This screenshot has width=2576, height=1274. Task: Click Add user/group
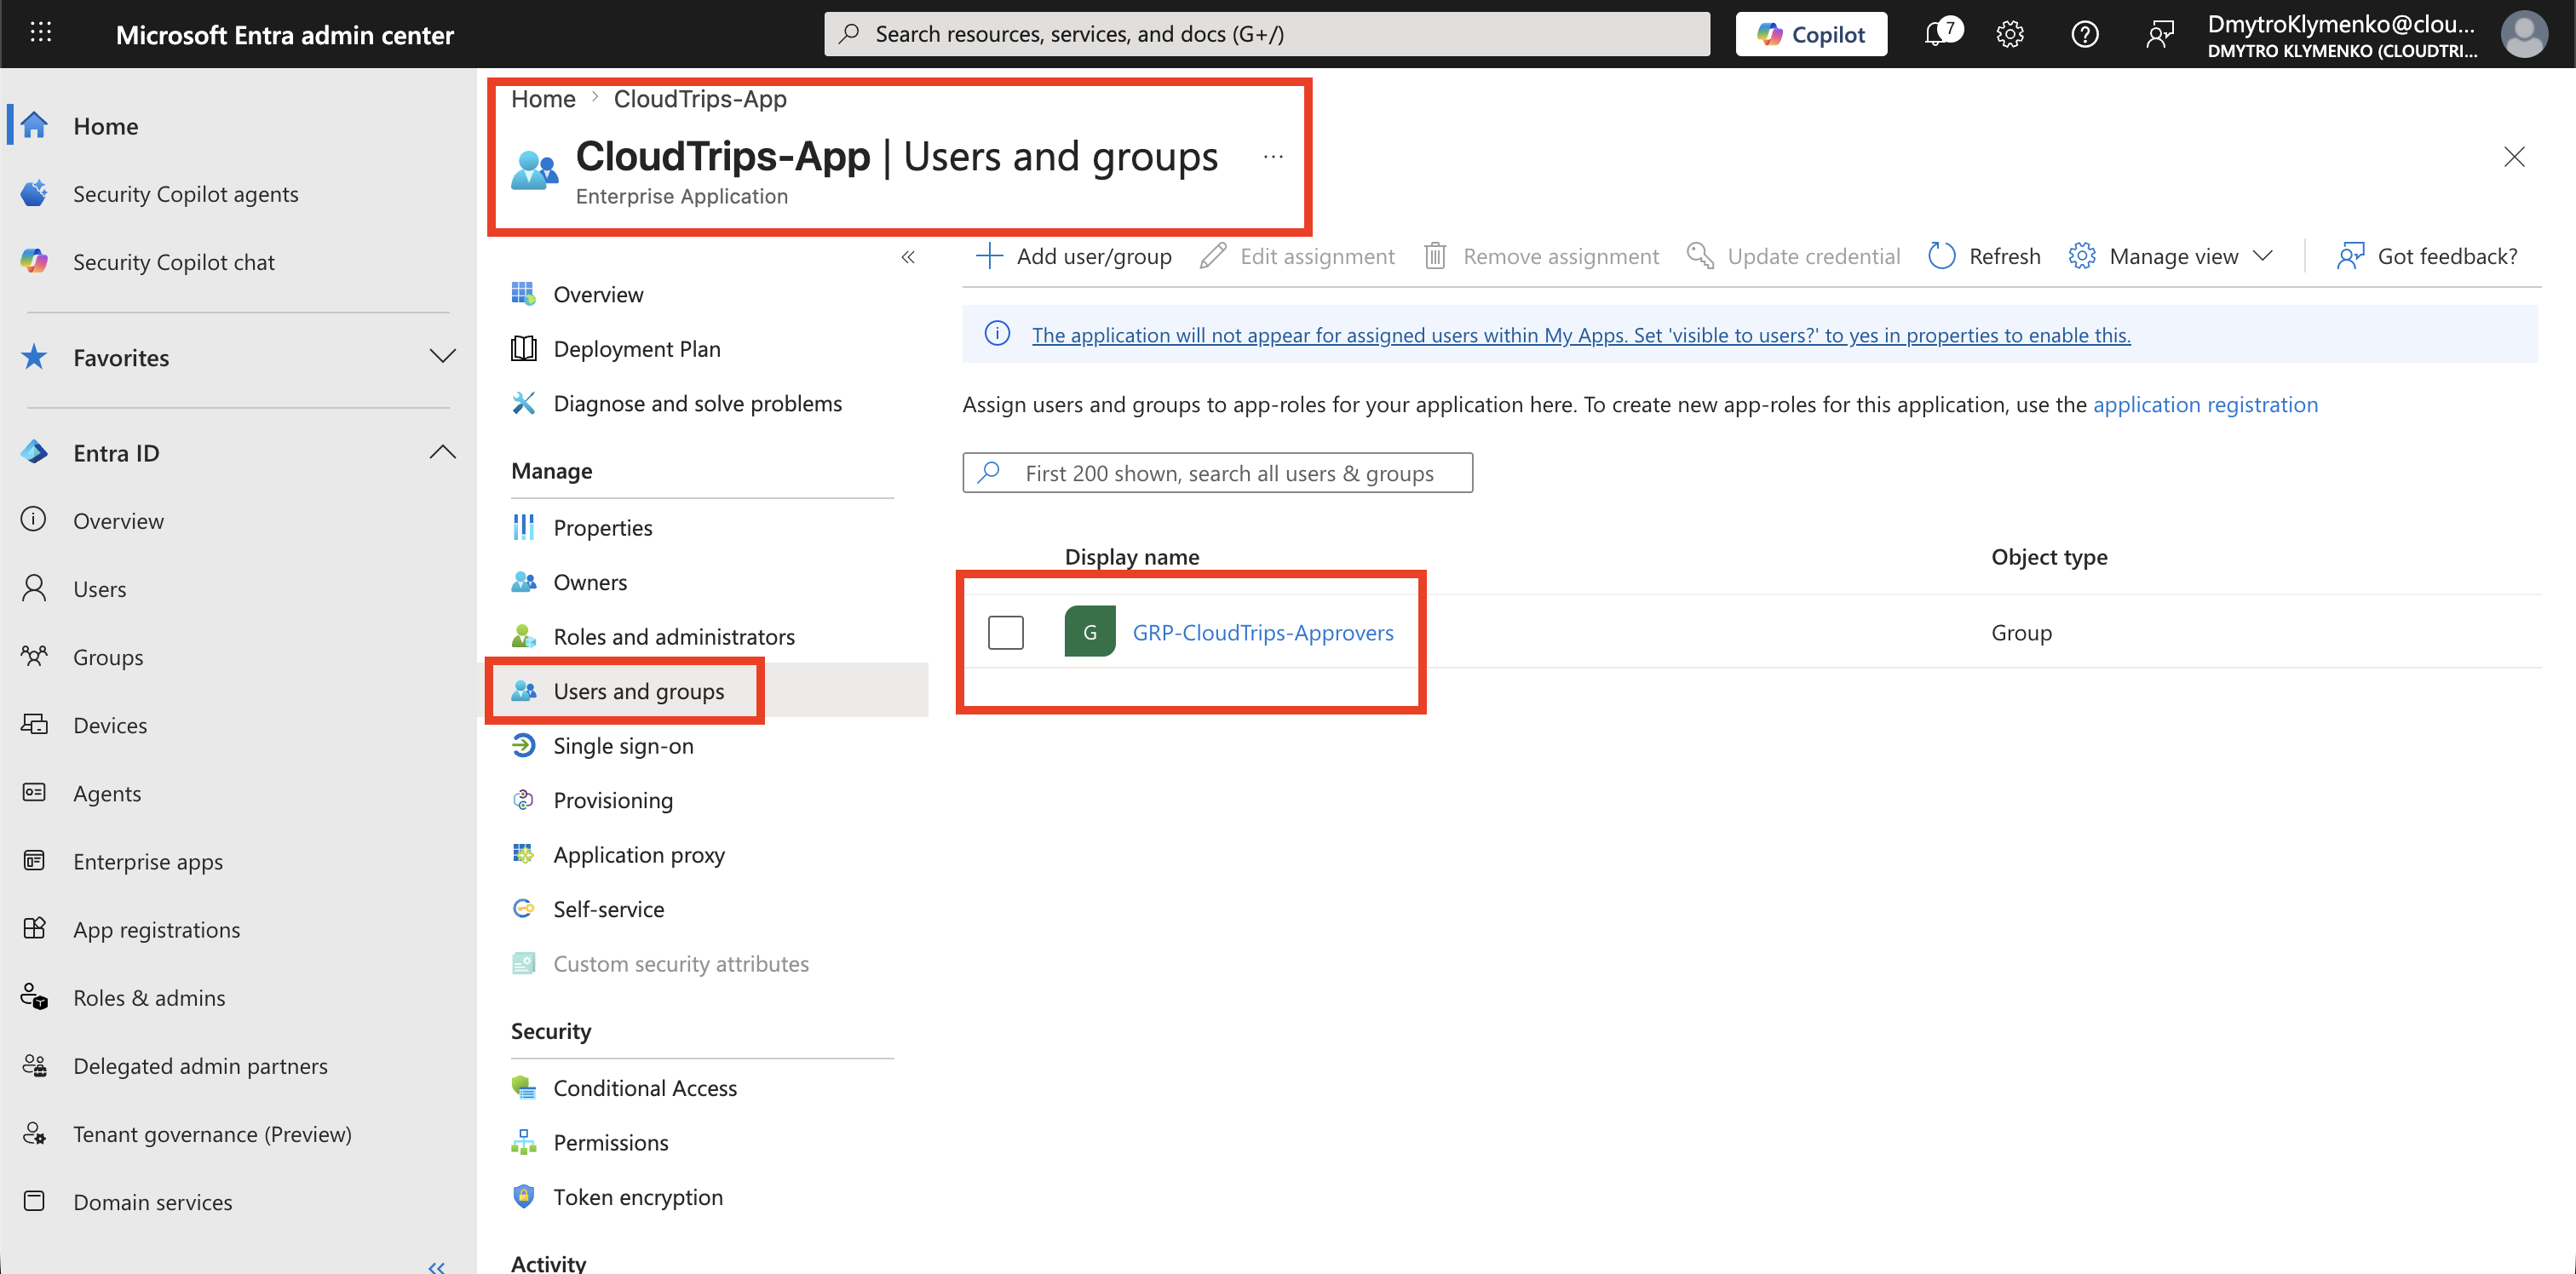point(1073,256)
